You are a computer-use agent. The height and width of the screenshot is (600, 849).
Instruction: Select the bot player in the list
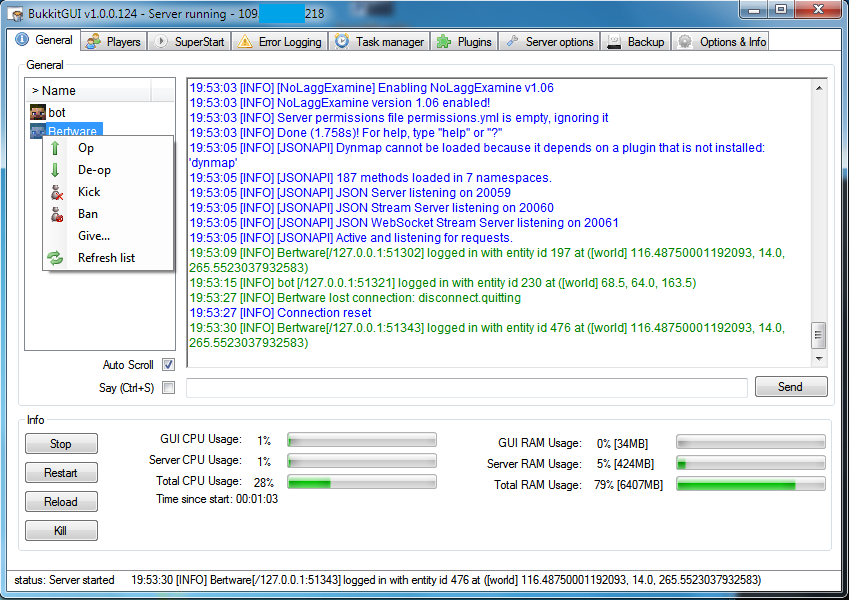point(57,113)
